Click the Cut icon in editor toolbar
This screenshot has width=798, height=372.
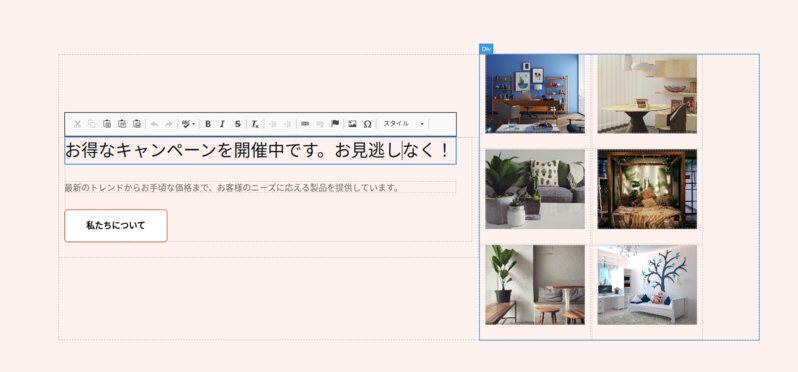(x=77, y=124)
